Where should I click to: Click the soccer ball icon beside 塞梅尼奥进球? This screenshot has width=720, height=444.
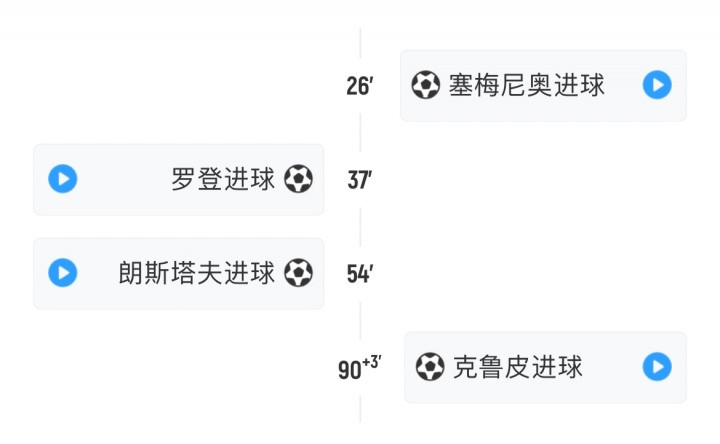point(425,86)
